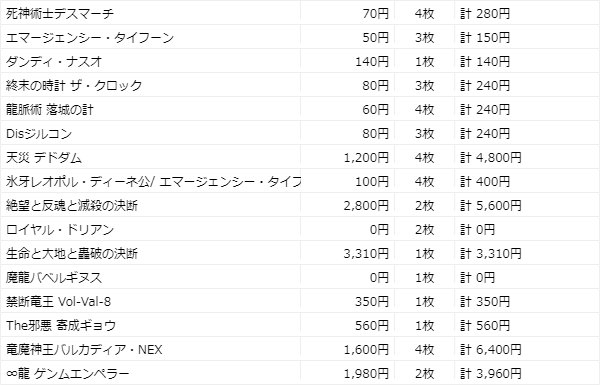Select ∞龍 ゲンムエンペラー card name
The image size is (600, 385).
(x=68, y=374)
